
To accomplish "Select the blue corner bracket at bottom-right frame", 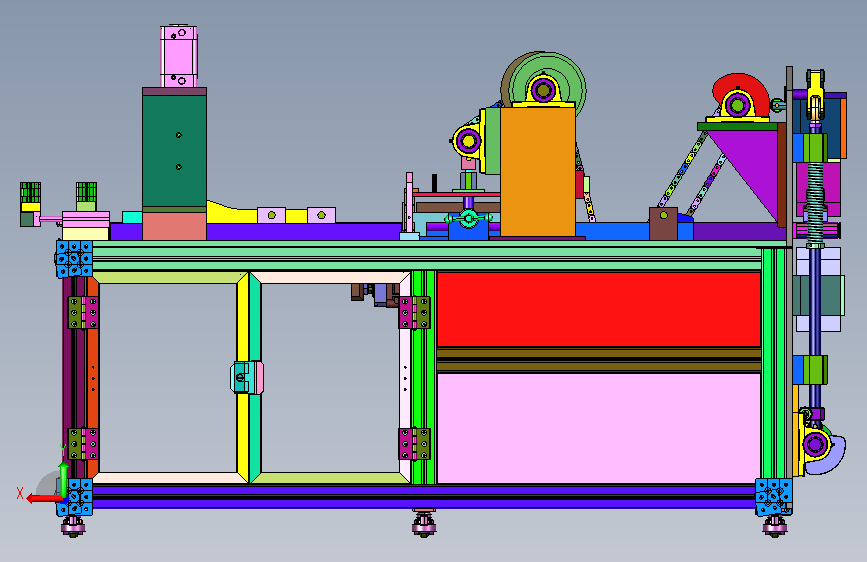I will [774, 497].
